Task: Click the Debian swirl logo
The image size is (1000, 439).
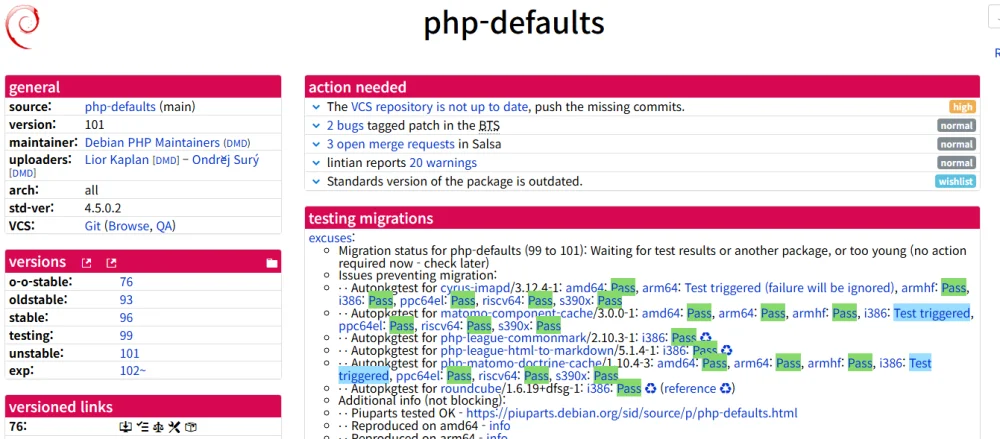Action: click(23, 26)
